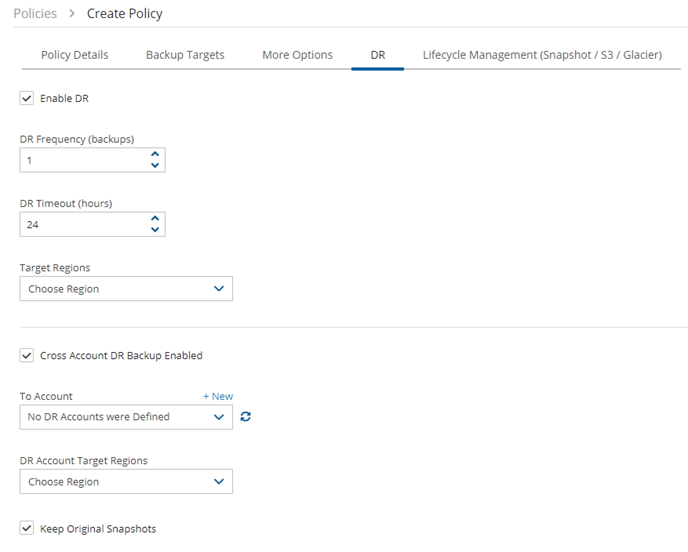Screen dimensions: 688x552
Task: Go to the More Options tab
Action: (297, 55)
